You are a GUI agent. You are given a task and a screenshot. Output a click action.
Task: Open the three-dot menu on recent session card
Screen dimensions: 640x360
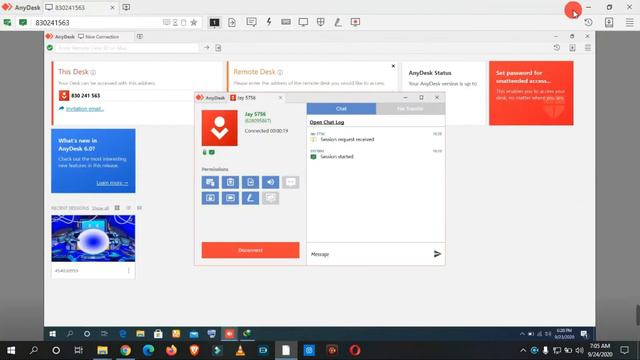[129, 271]
